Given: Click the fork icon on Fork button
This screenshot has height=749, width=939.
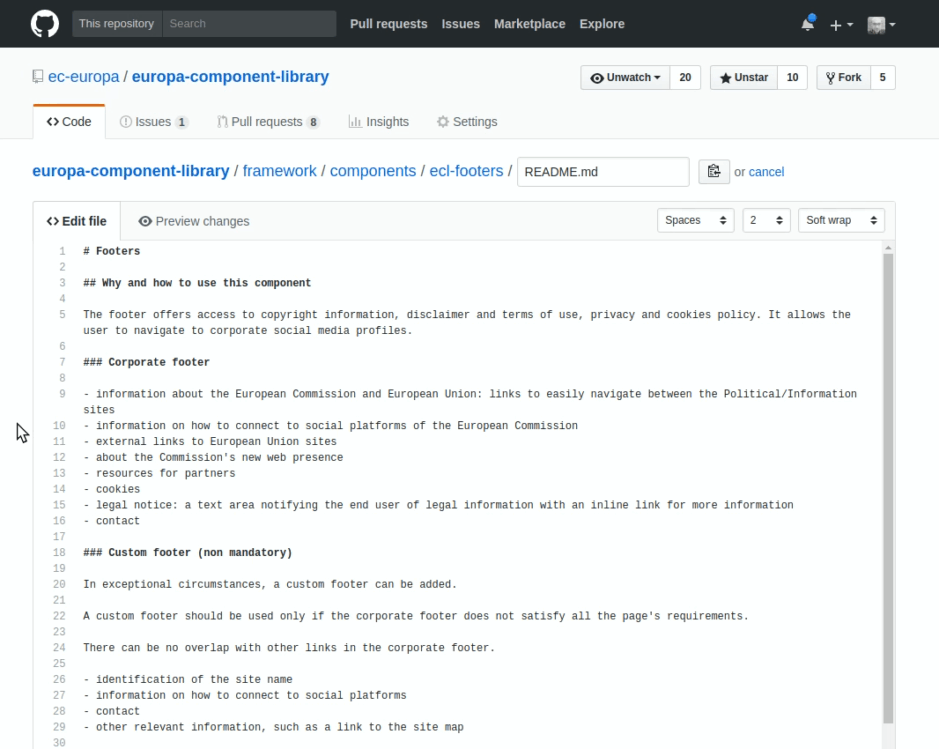Looking at the screenshot, I should click(831, 78).
